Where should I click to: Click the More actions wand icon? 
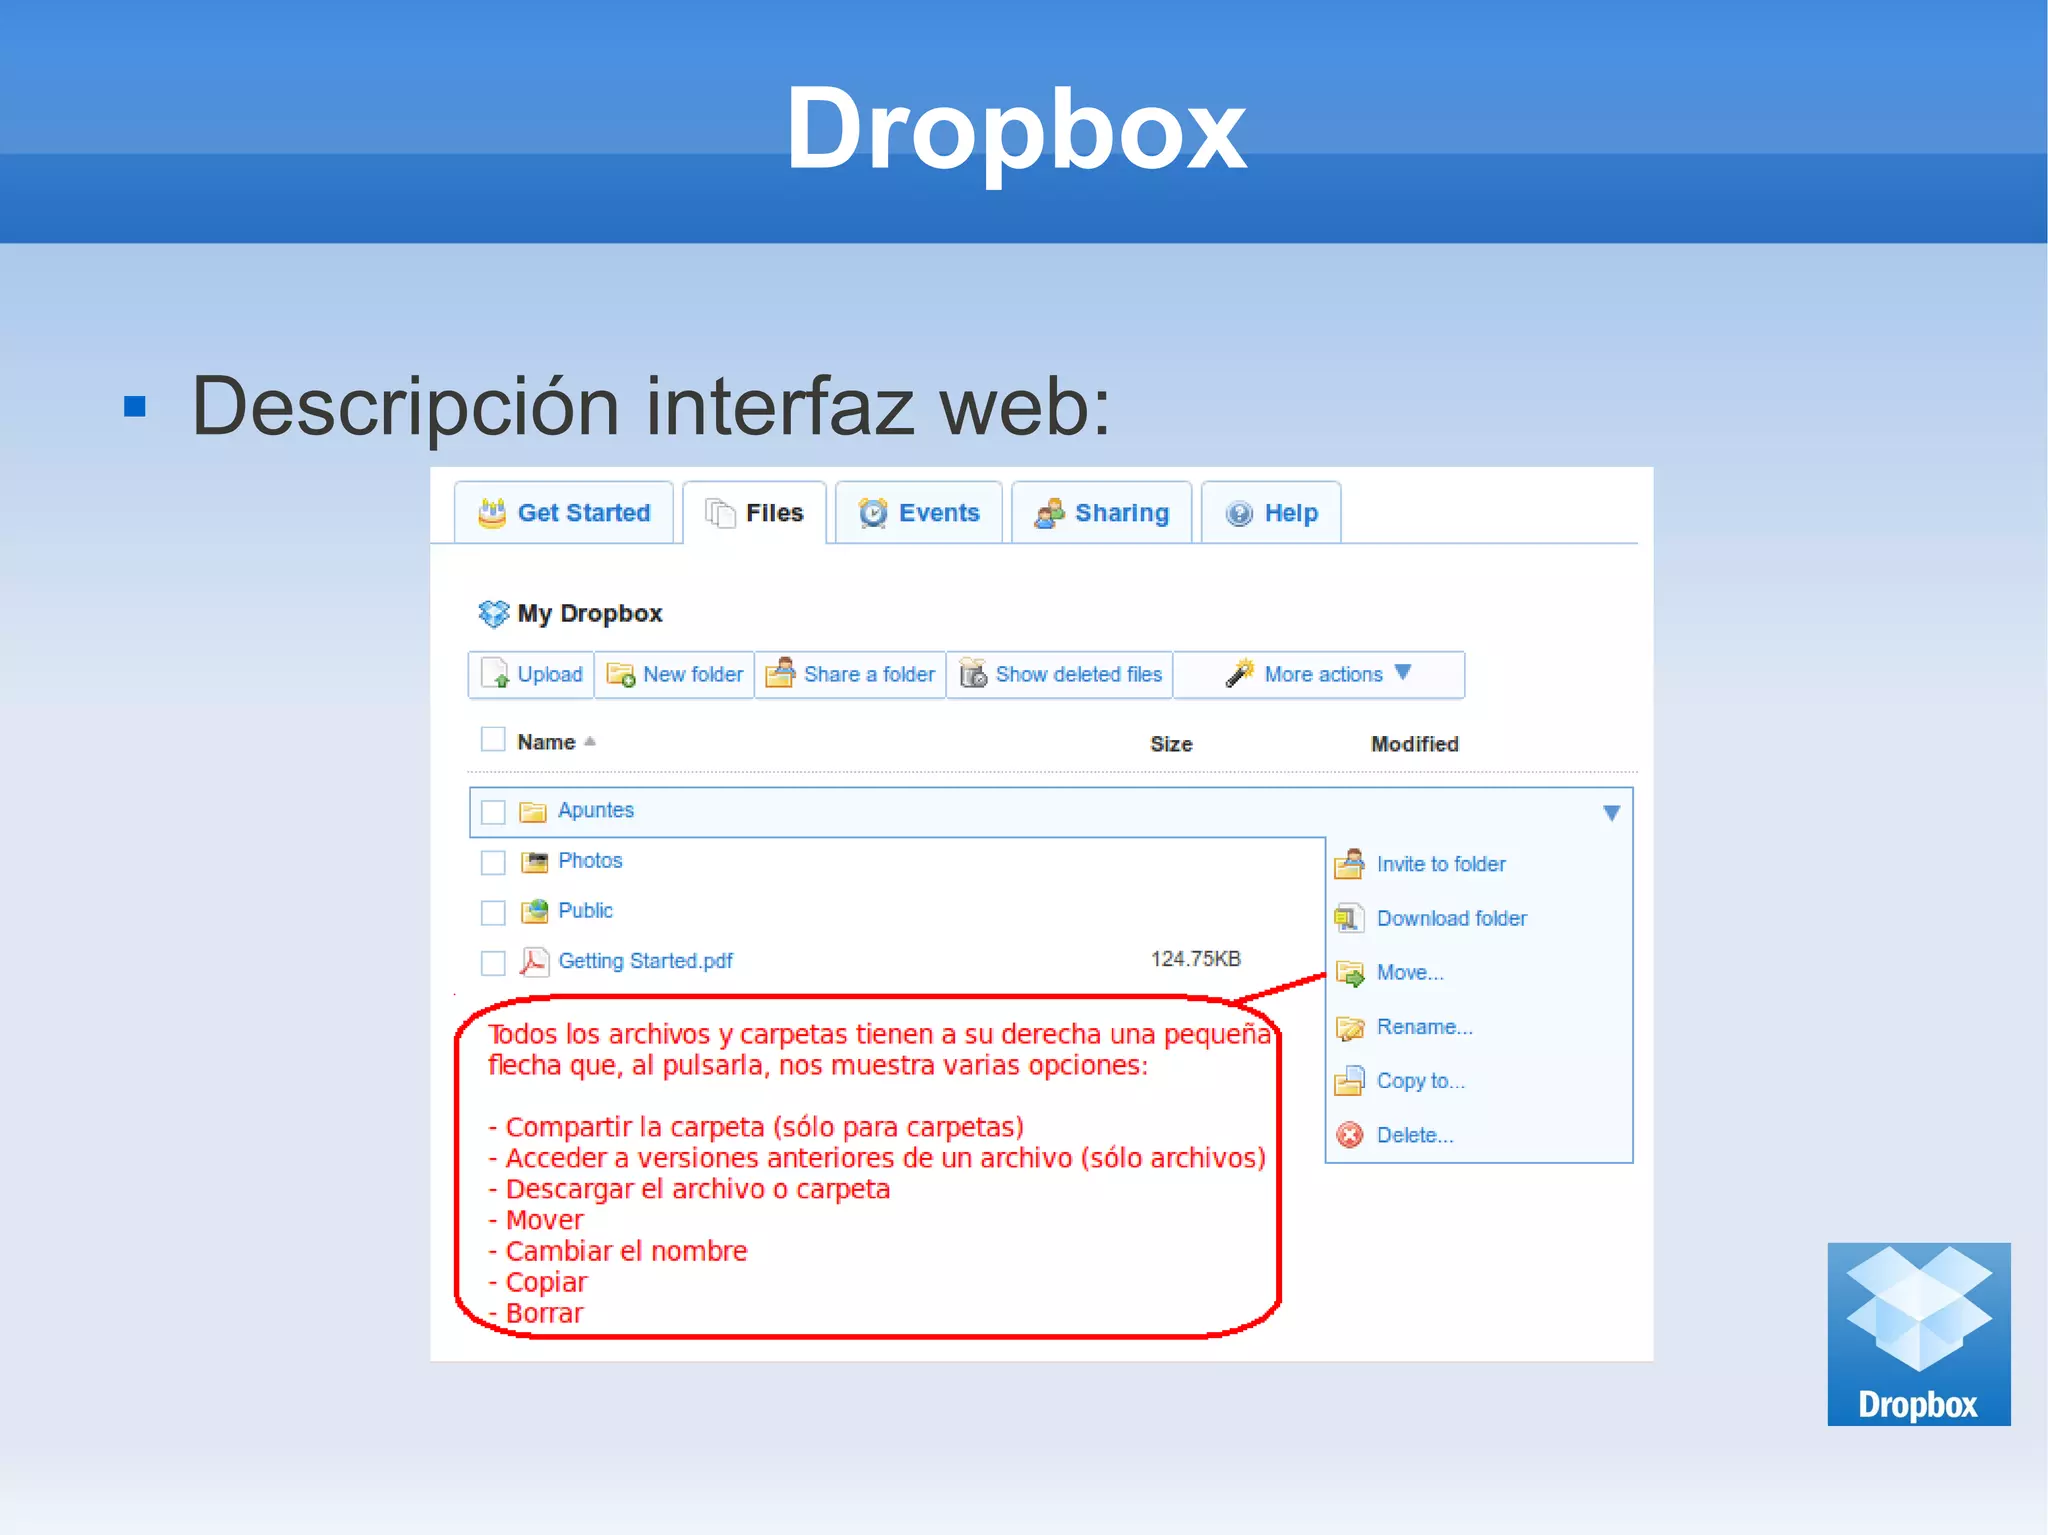(1240, 673)
